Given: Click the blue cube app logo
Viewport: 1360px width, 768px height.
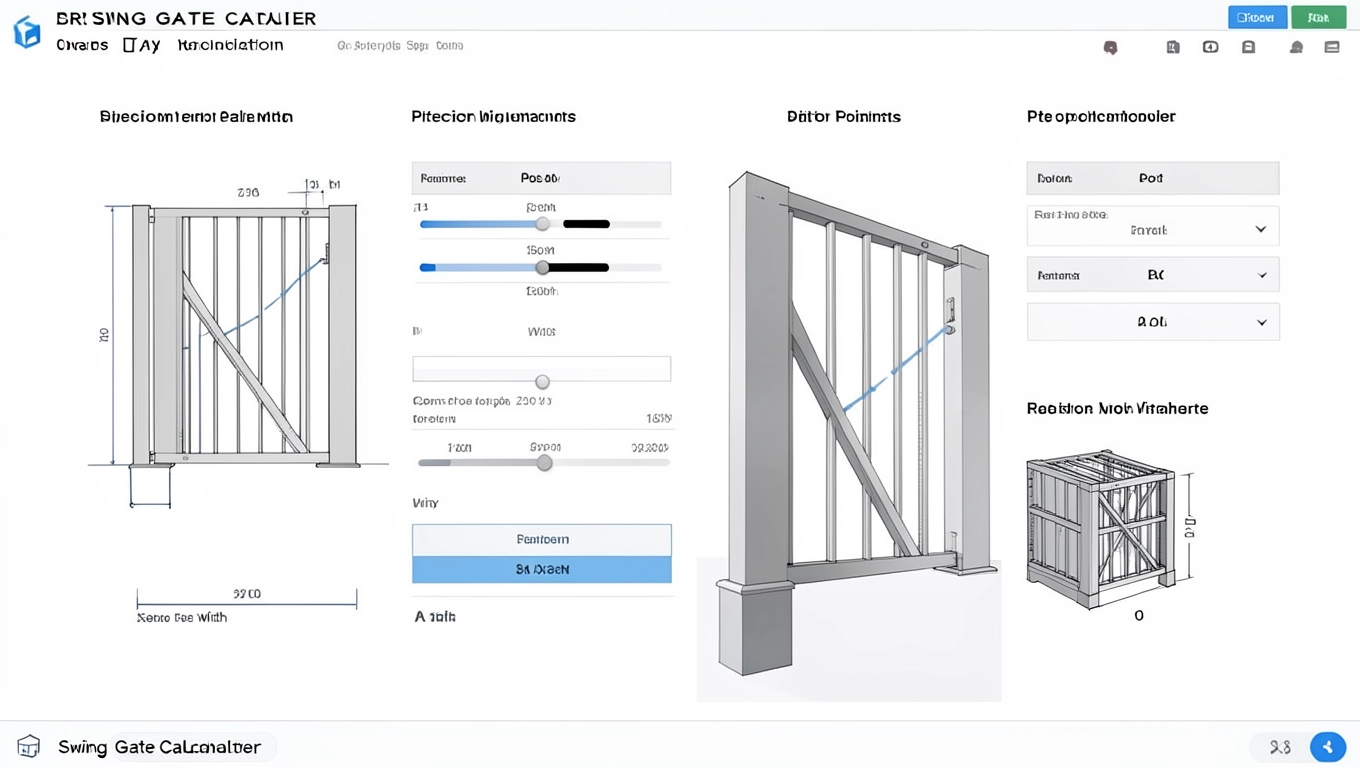Looking at the screenshot, I should (27, 32).
